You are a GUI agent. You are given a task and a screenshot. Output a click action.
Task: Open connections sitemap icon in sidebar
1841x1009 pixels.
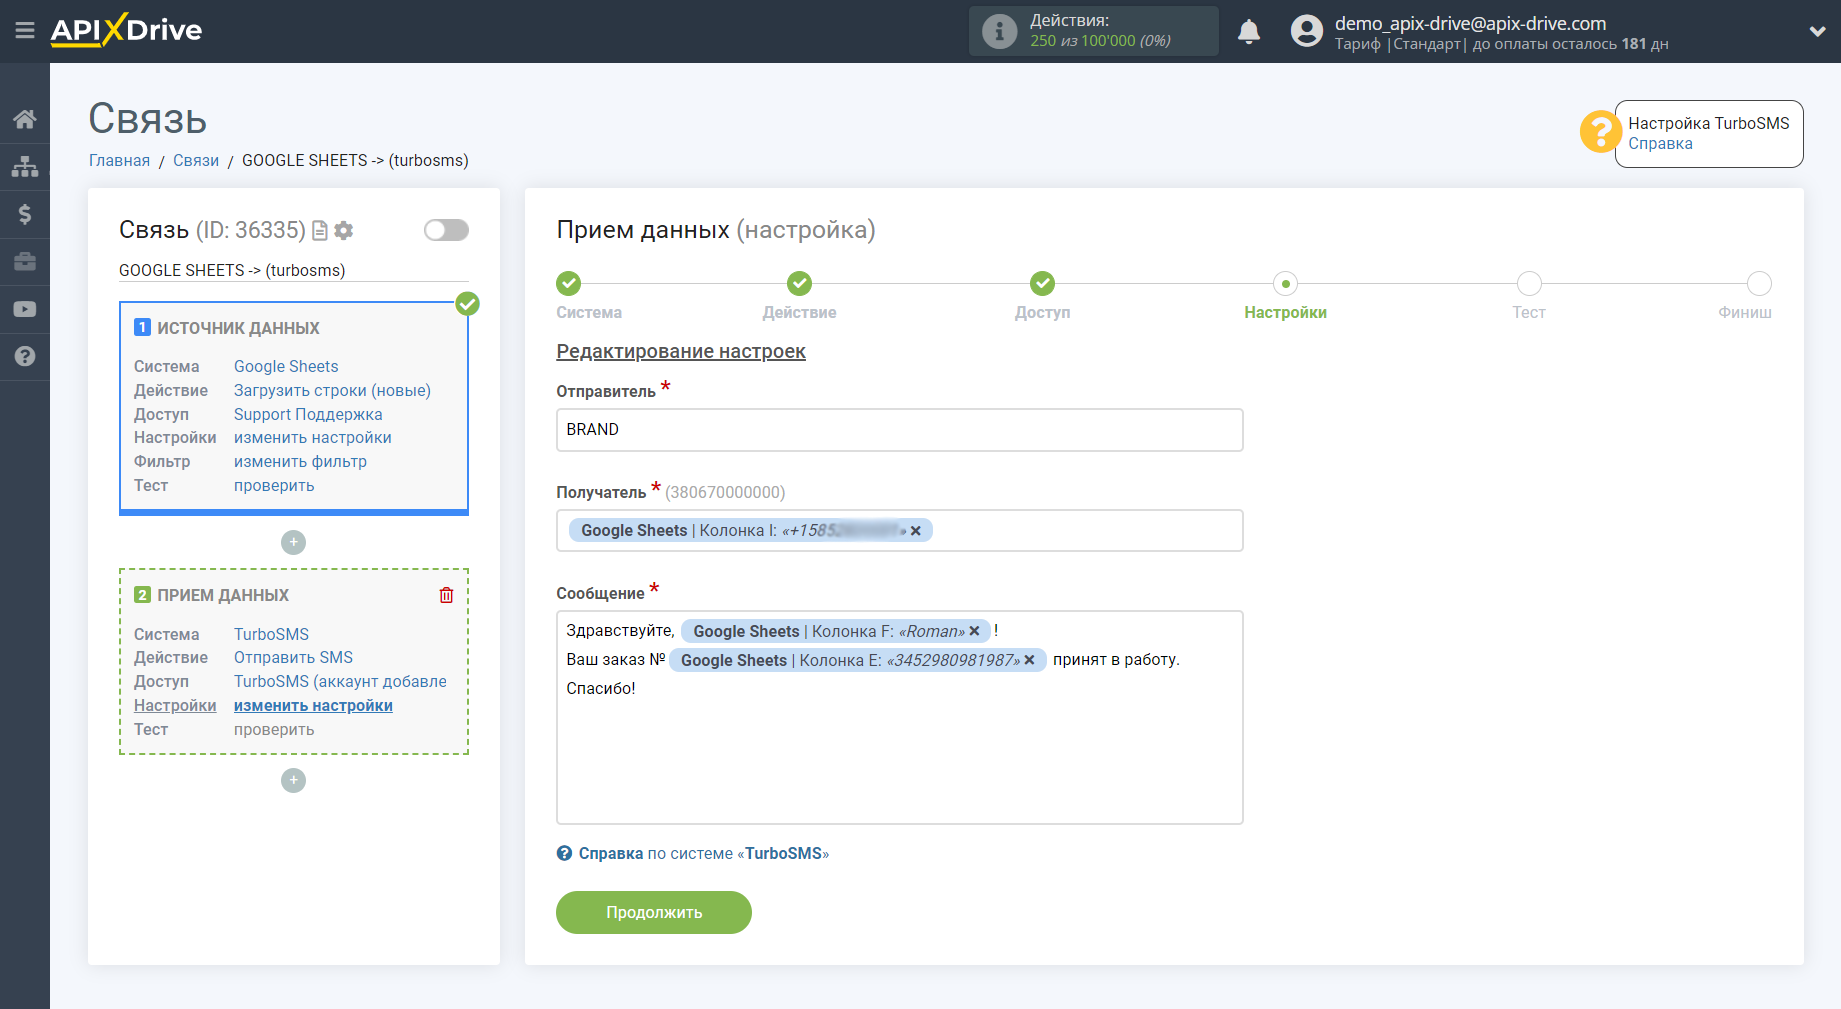[x=25, y=166]
